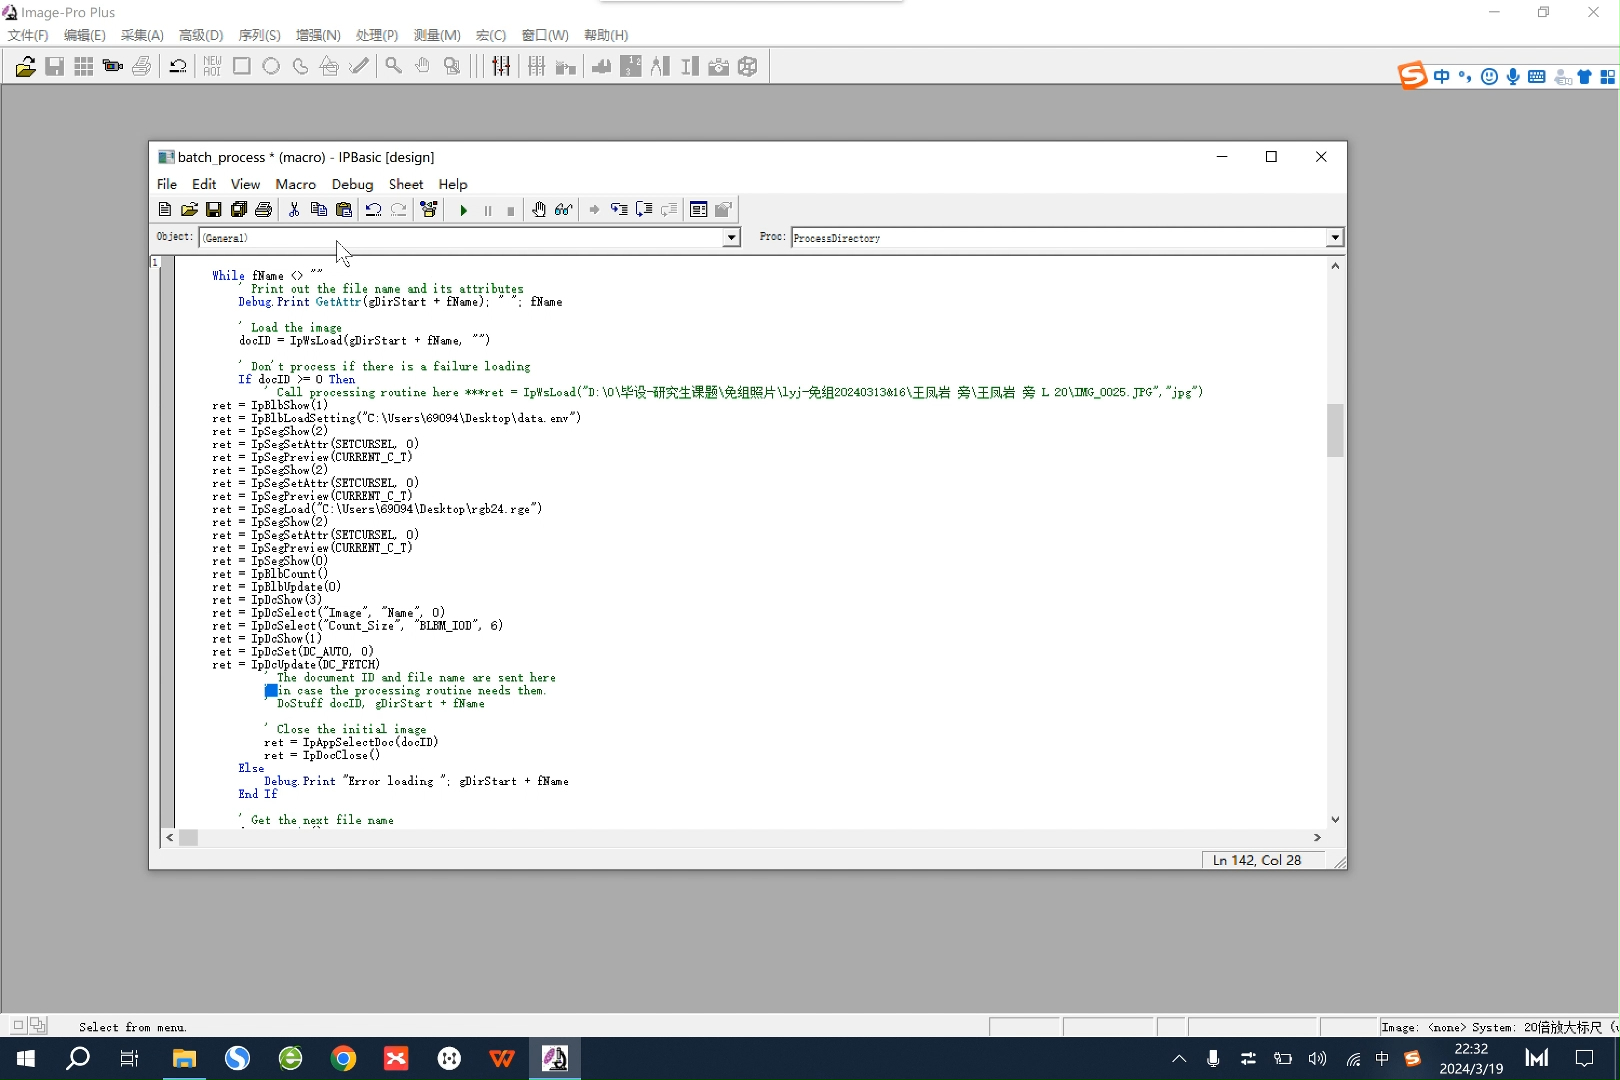The image size is (1620, 1080).
Task: Click the Step Into debug icon
Action: pyautogui.click(x=619, y=210)
